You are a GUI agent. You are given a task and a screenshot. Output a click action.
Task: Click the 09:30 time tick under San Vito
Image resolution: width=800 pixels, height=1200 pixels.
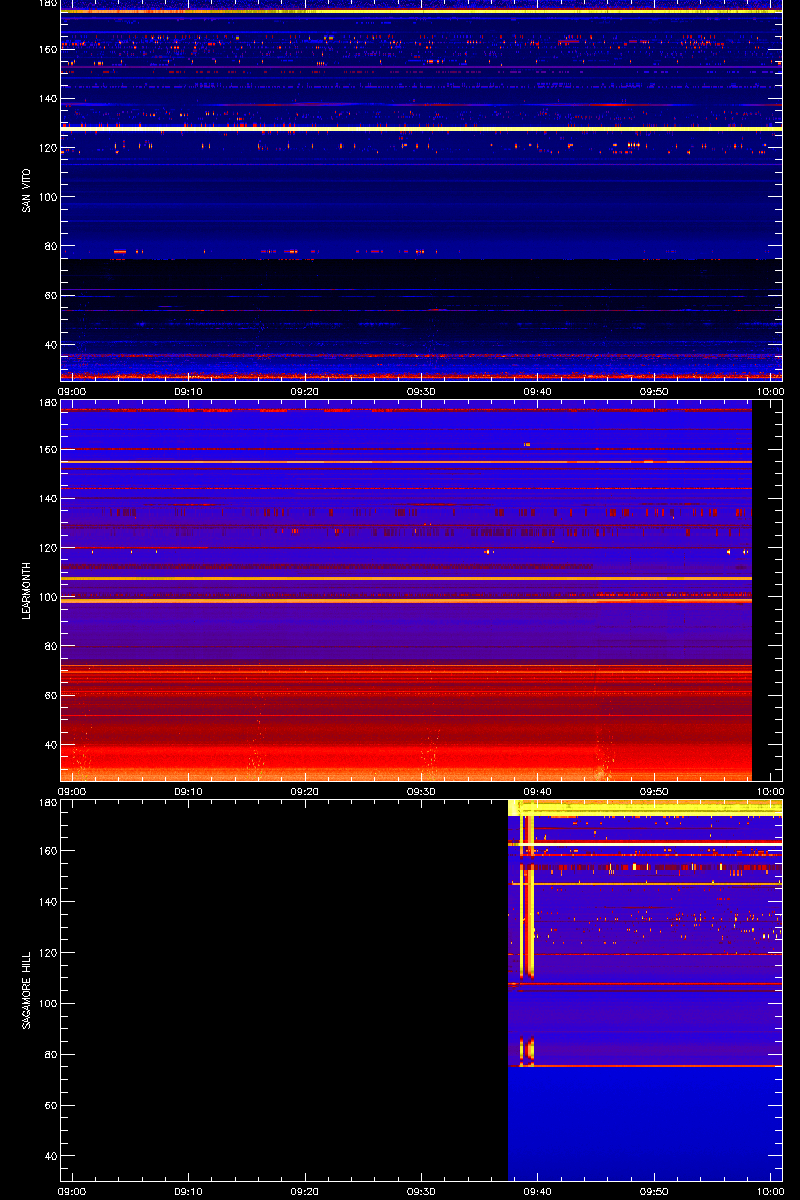[x=421, y=392]
